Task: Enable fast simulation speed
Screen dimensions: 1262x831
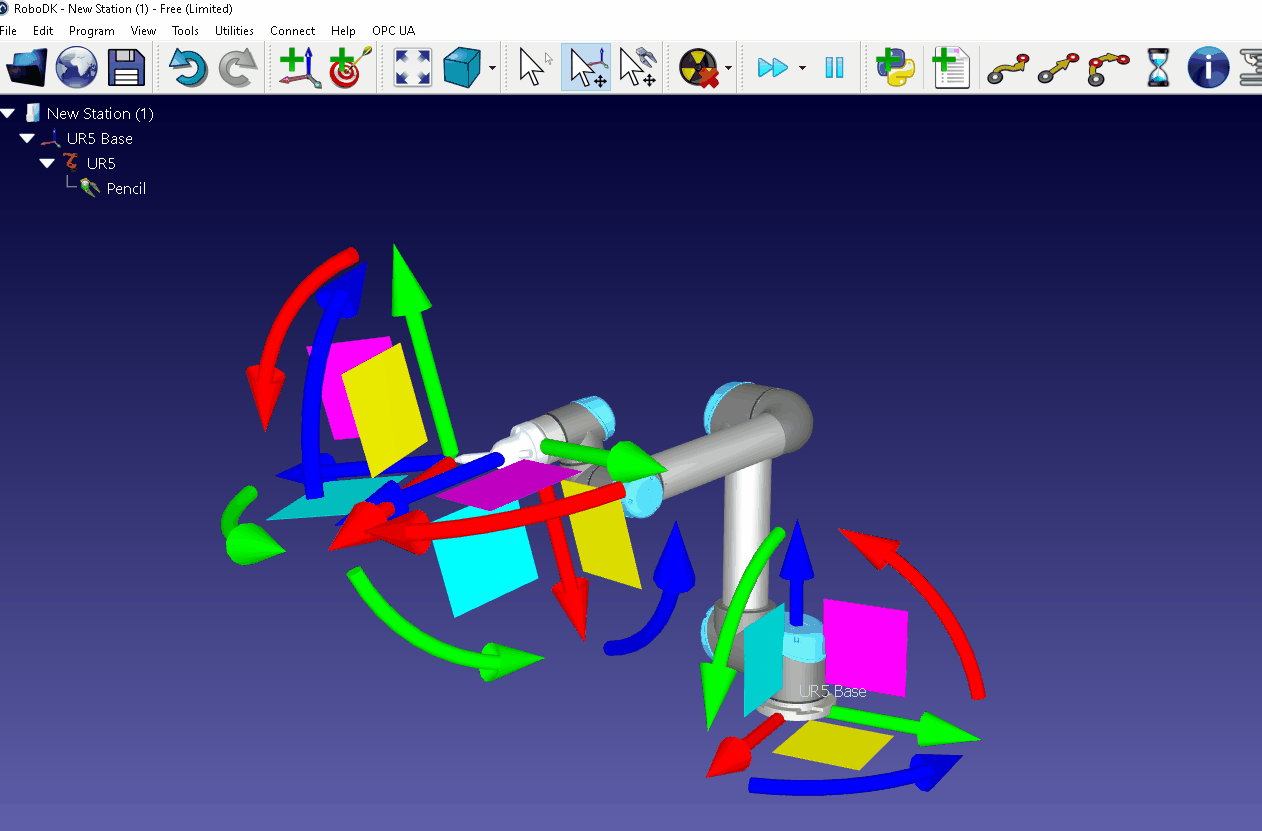Action: 773,68
